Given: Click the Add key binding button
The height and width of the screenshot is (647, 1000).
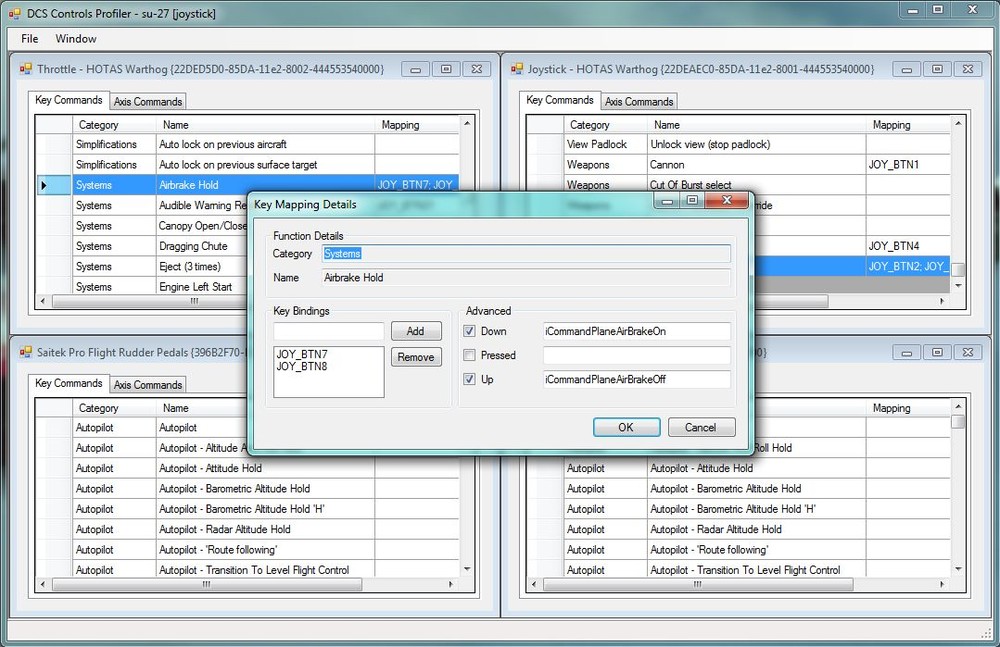Looking at the screenshot, I should tap(416, 331).
